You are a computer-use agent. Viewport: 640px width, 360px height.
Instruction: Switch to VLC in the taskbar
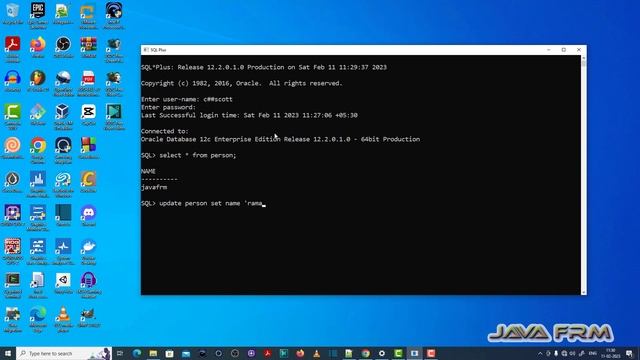[316, 353]
